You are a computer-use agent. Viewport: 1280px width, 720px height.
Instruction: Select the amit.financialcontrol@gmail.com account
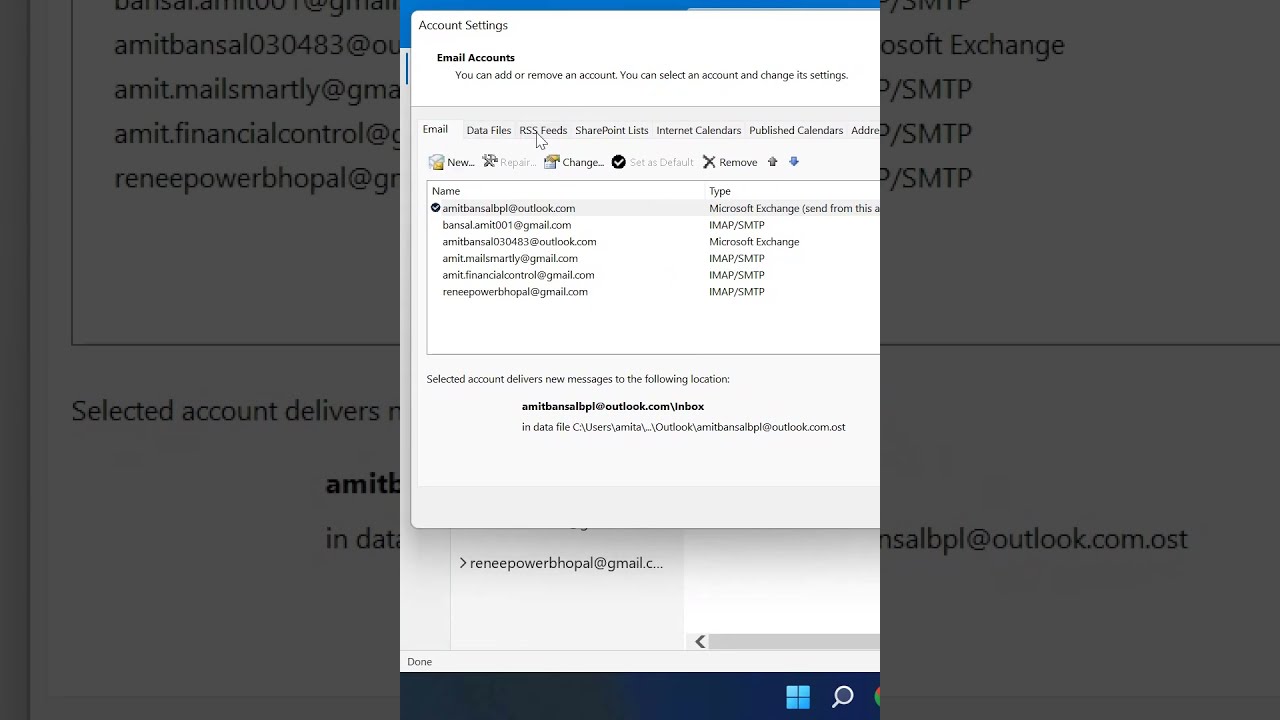(x=518, y=275)
